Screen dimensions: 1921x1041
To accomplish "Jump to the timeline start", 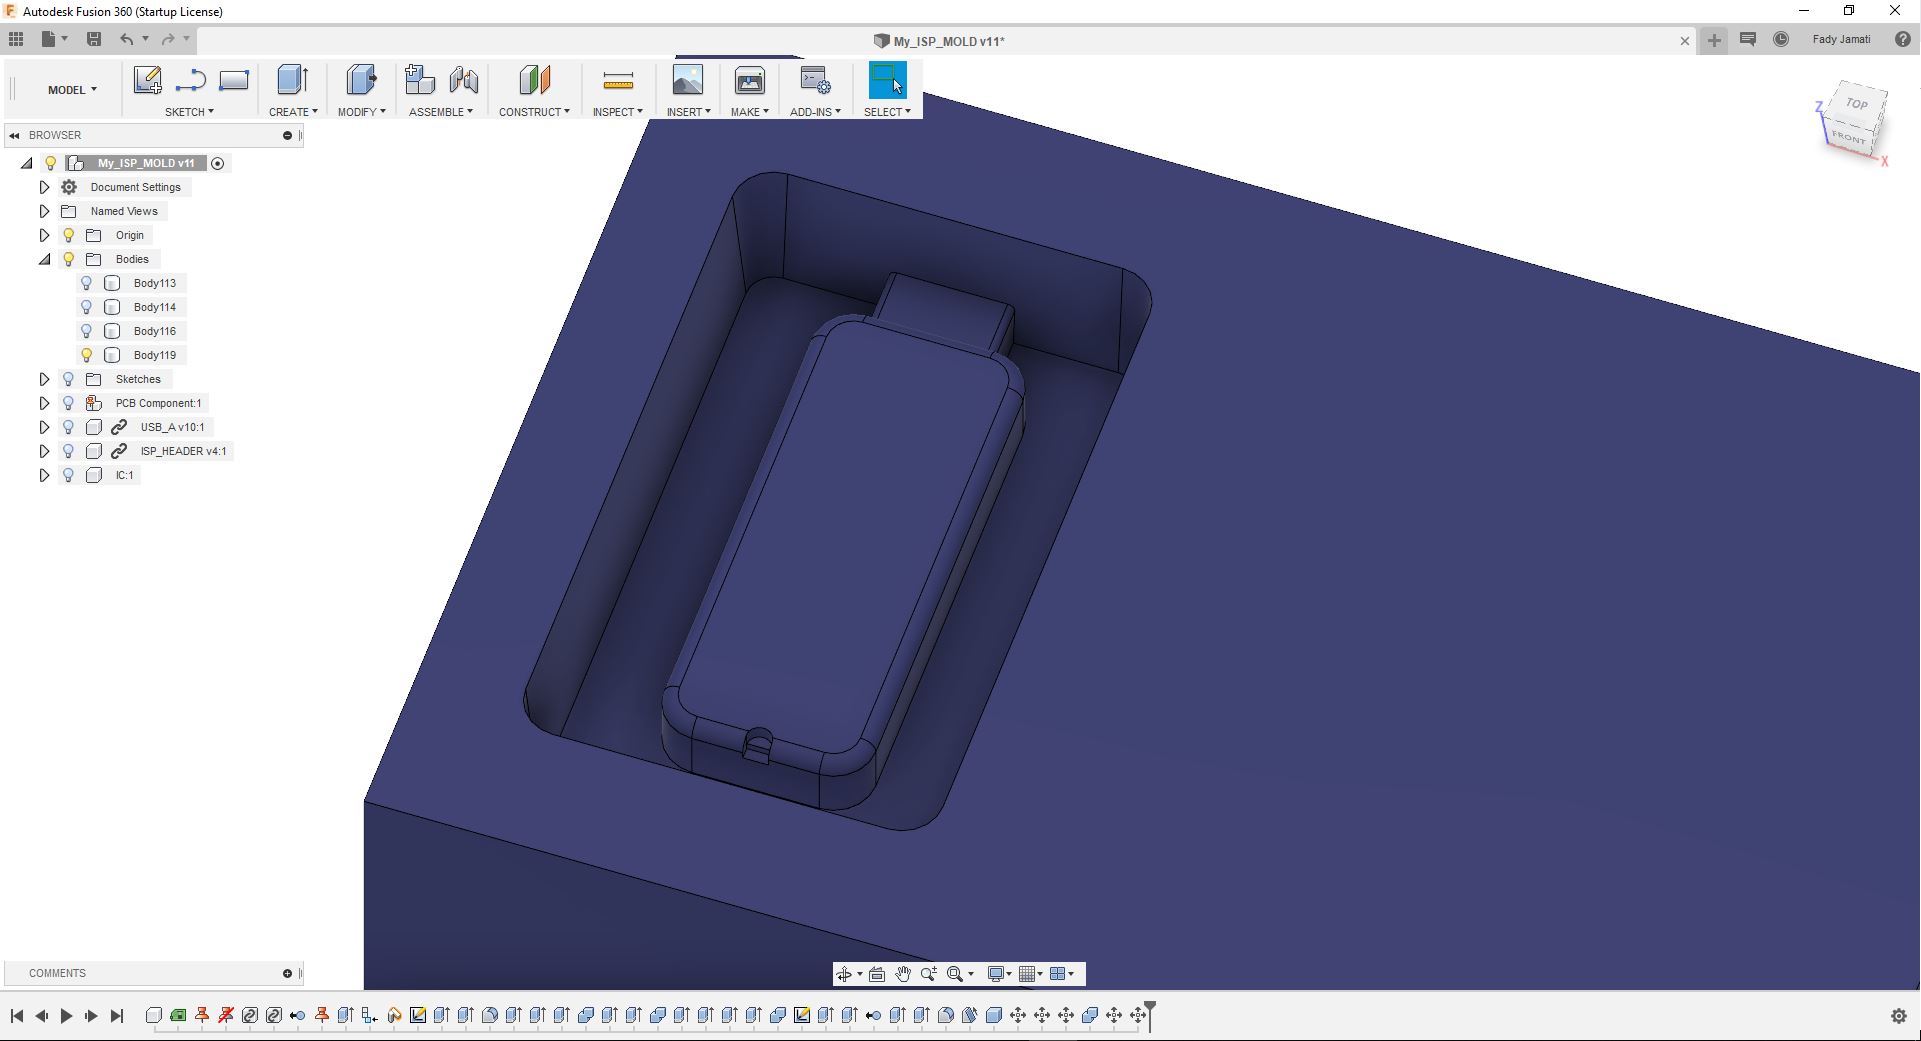I will click(17, 1016).
